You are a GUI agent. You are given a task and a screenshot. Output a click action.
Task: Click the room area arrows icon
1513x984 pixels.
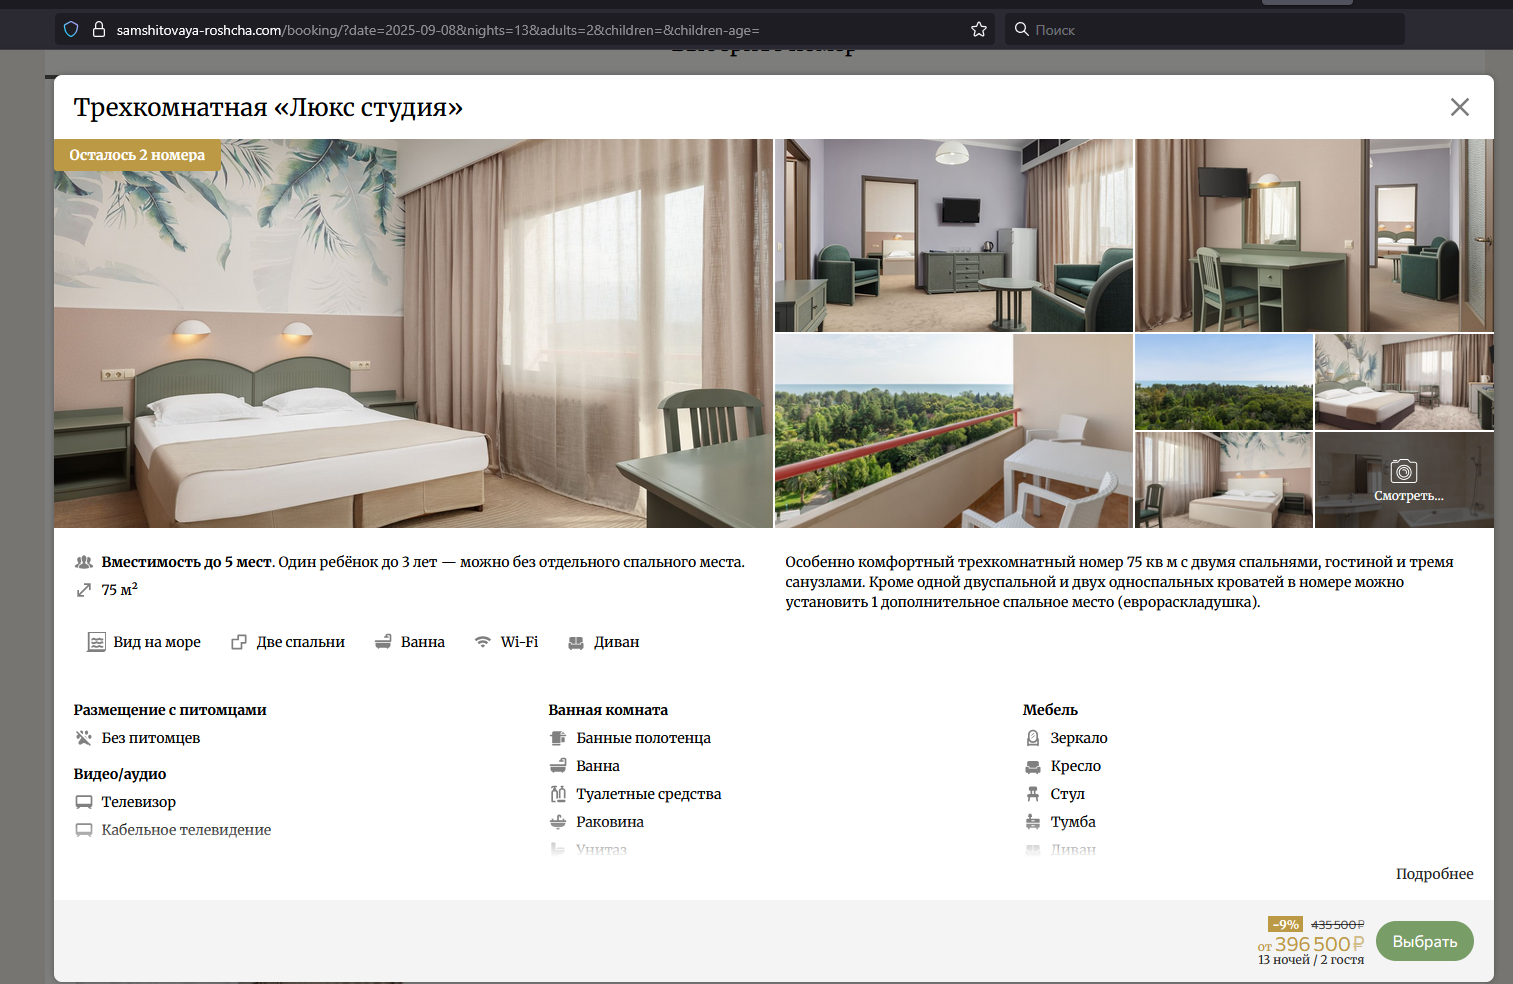[84, 590]
